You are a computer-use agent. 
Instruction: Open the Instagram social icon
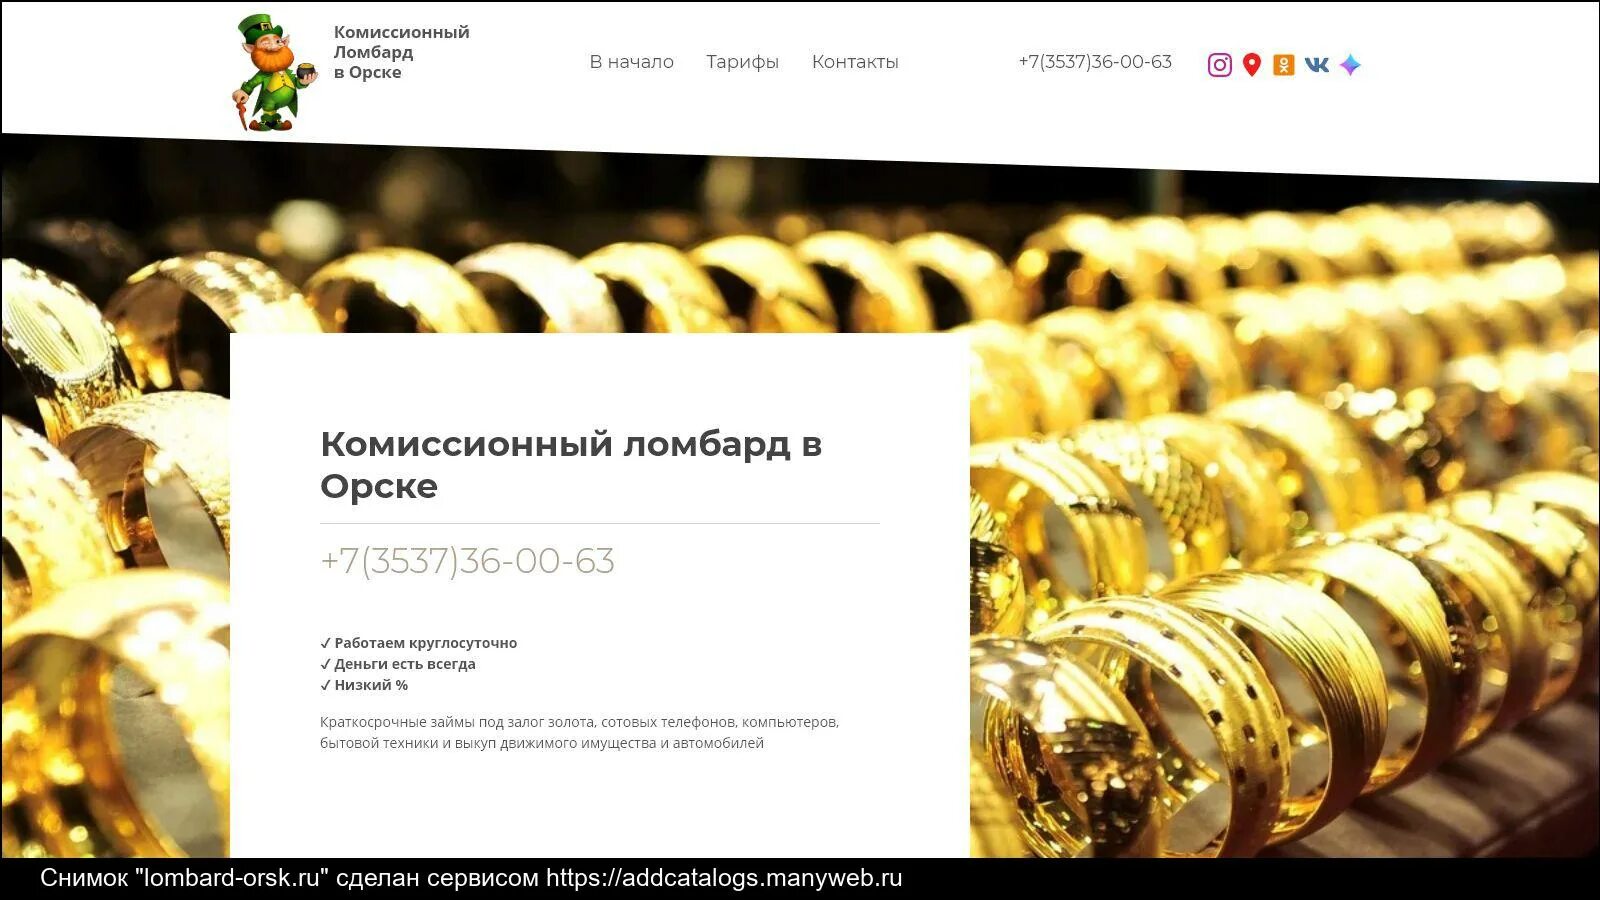1219,65
